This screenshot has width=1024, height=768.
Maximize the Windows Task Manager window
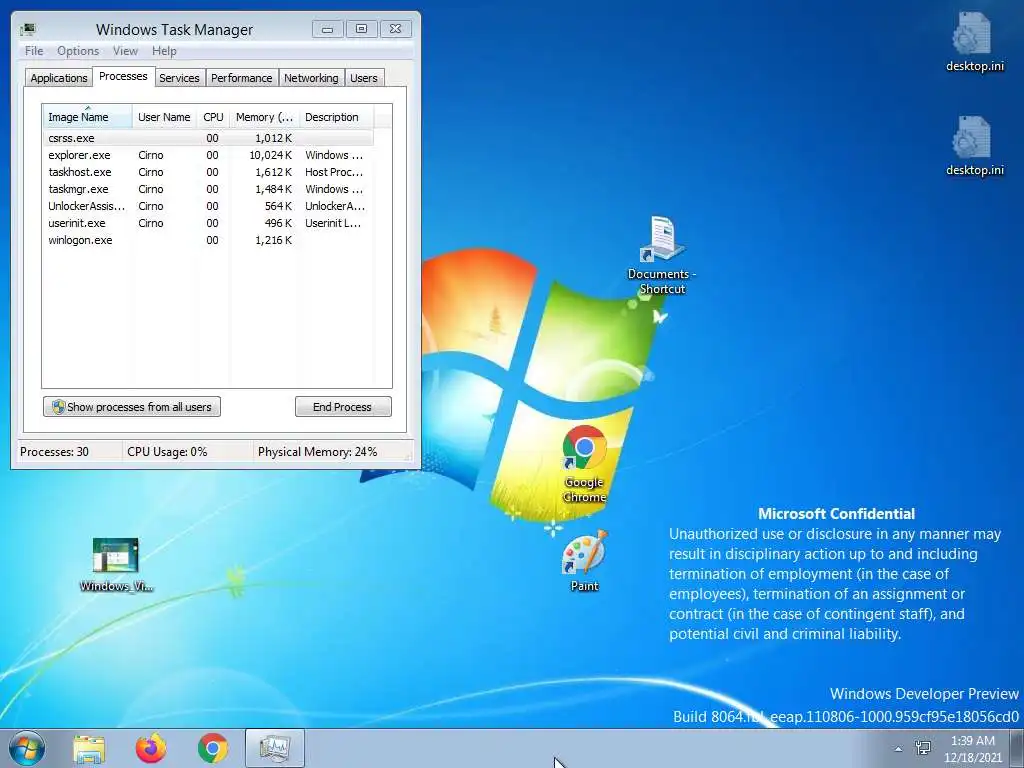(x=361, y=29)
